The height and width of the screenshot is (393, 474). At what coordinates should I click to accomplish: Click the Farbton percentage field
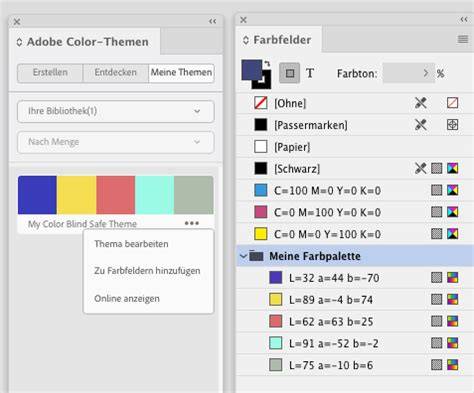408,73
